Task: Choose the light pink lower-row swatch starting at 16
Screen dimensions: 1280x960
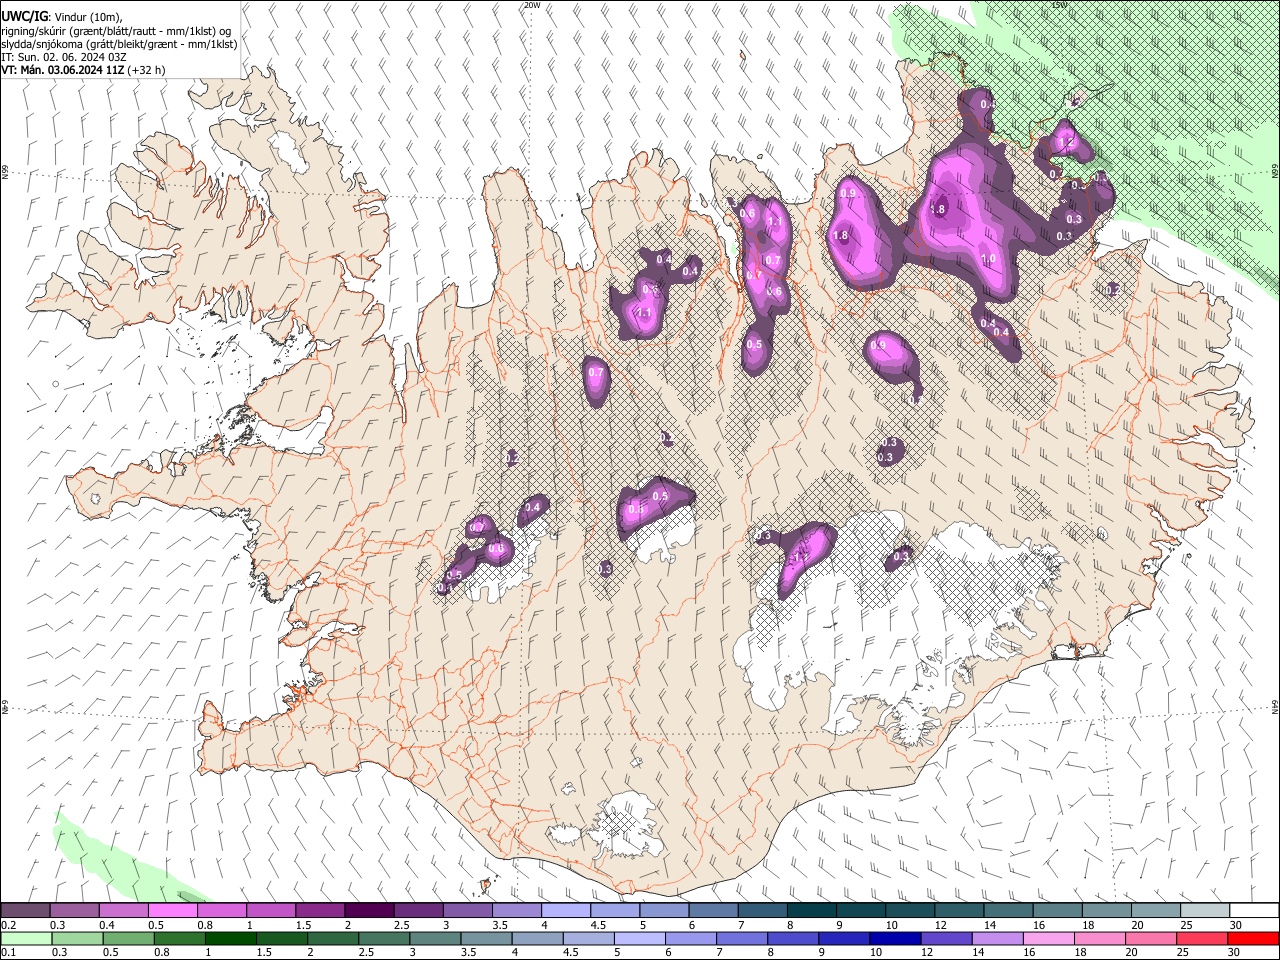Action: pyautogui.click(x=1048, y=939)
